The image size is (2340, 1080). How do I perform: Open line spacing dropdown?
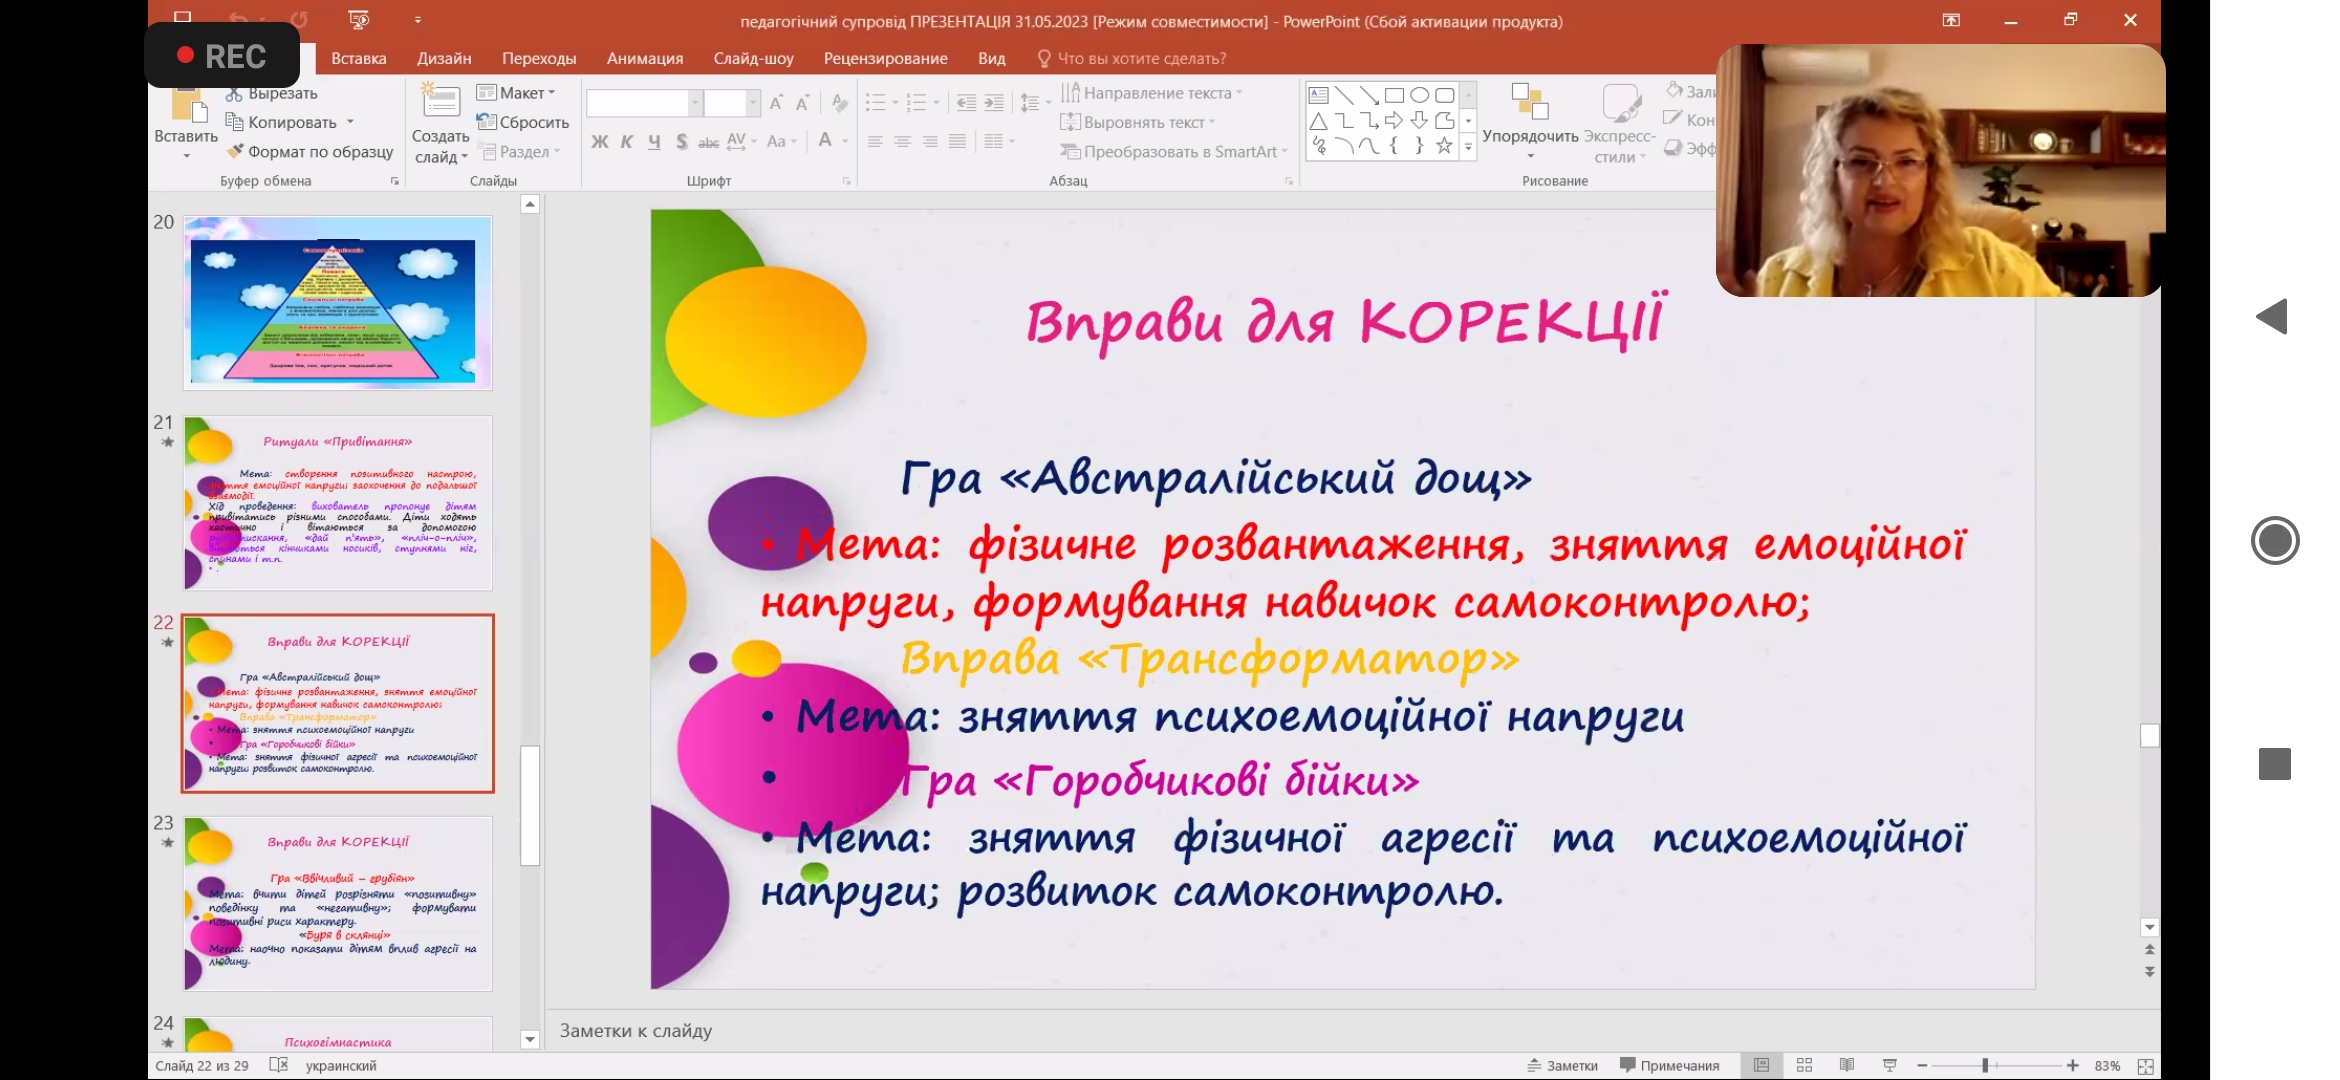(x=1035, y=103)
